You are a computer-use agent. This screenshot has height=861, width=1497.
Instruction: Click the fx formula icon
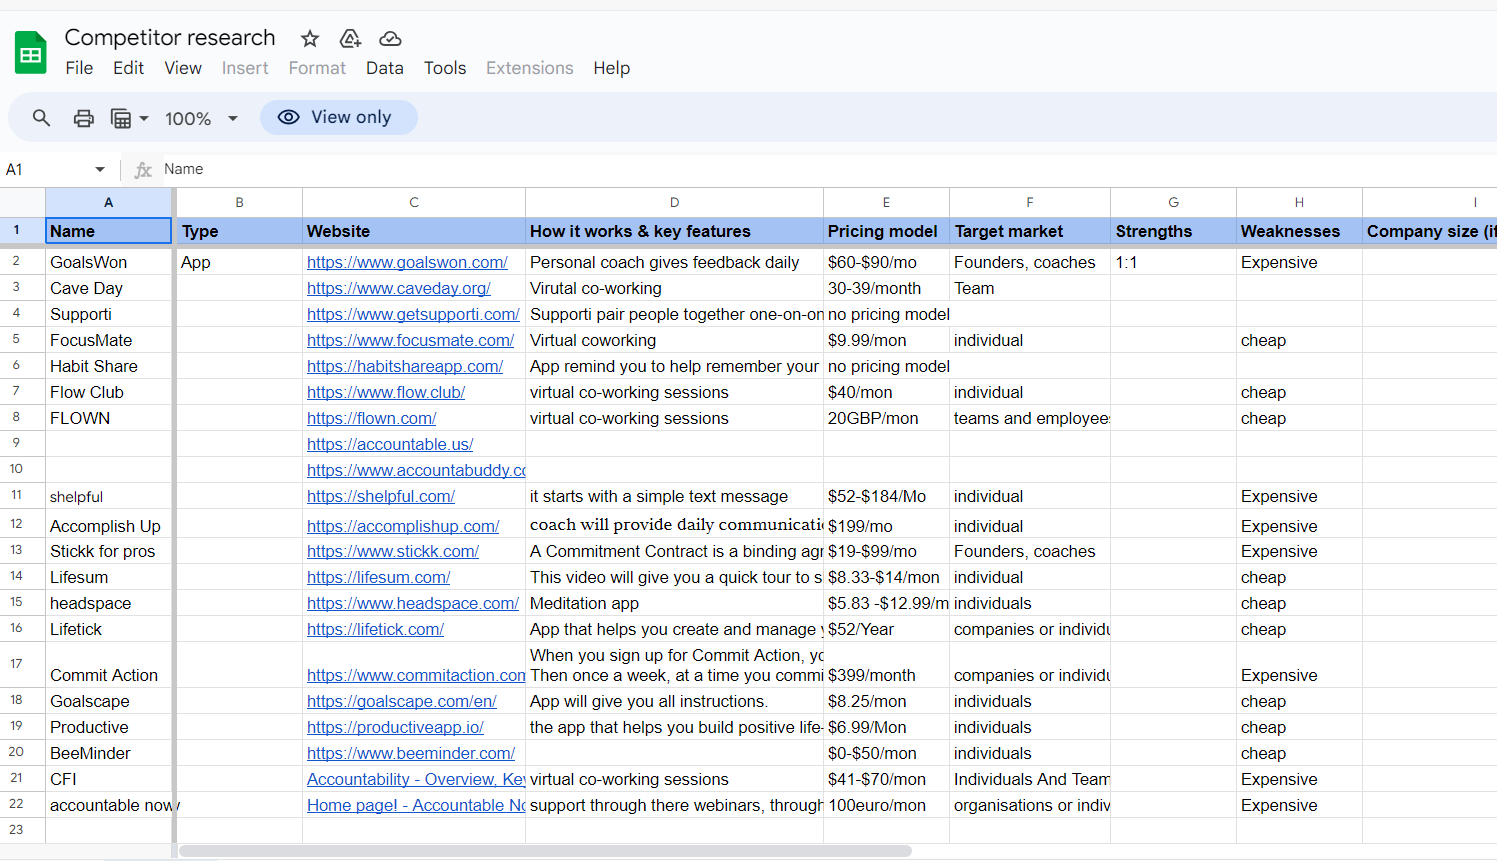click(143, 170)
